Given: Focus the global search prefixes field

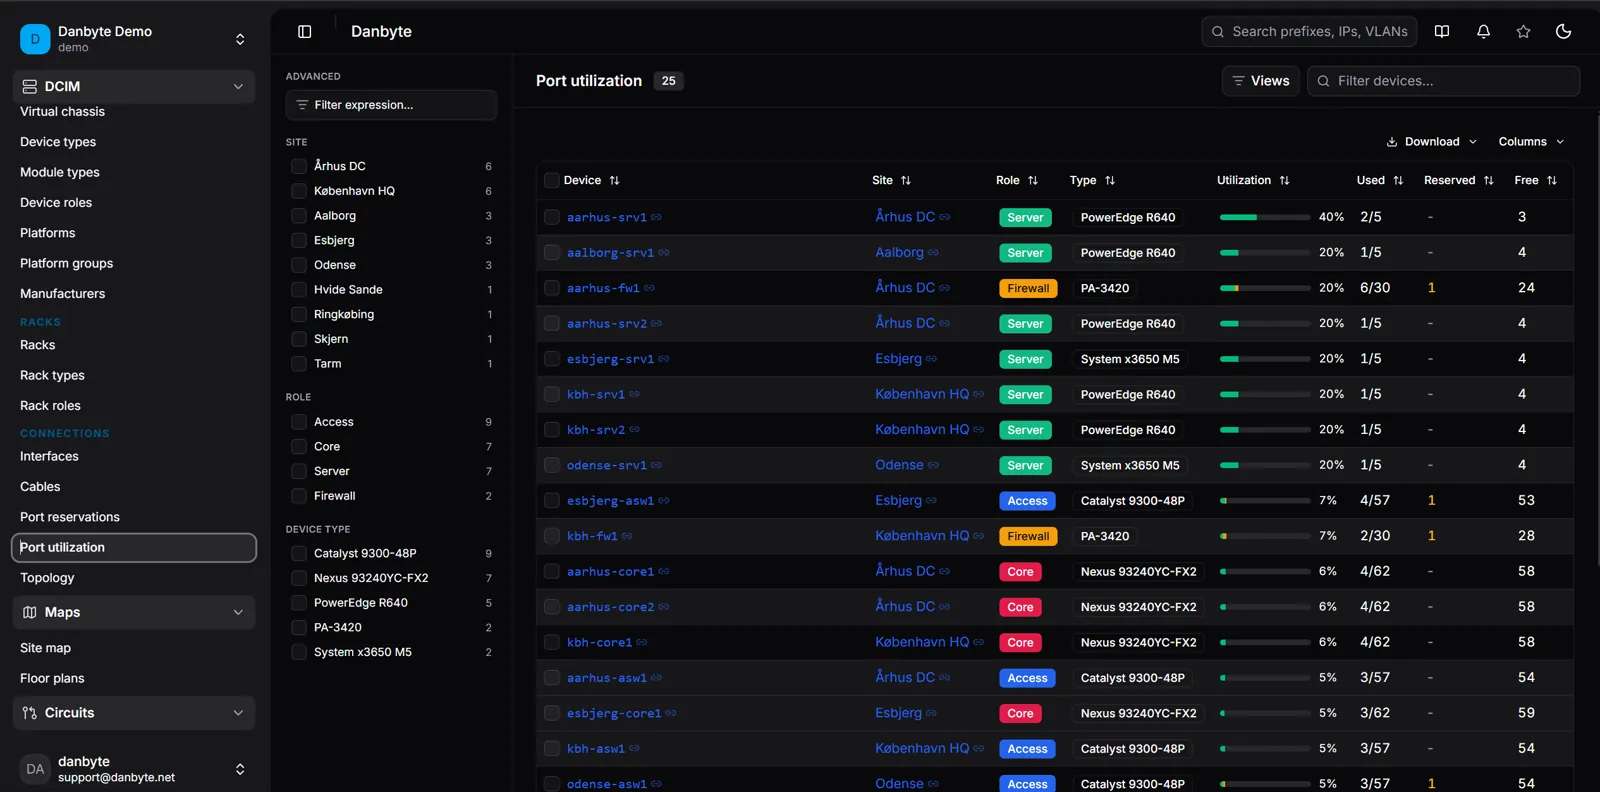Looking at the screenshot, I should [x=1309, y=32].
